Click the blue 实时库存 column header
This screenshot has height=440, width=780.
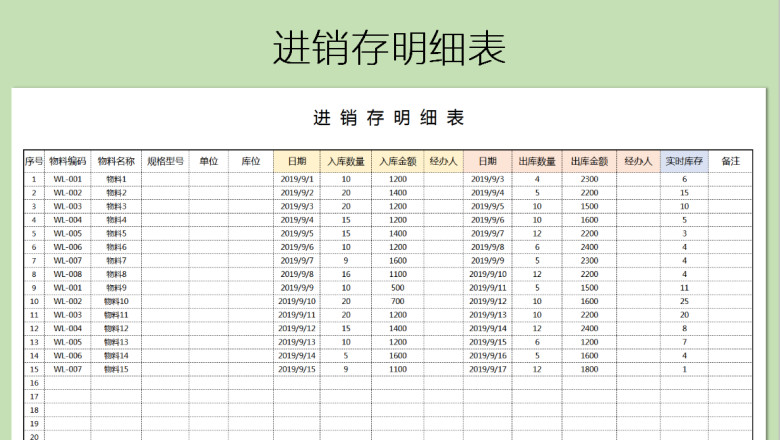click(x=684, y=161)
